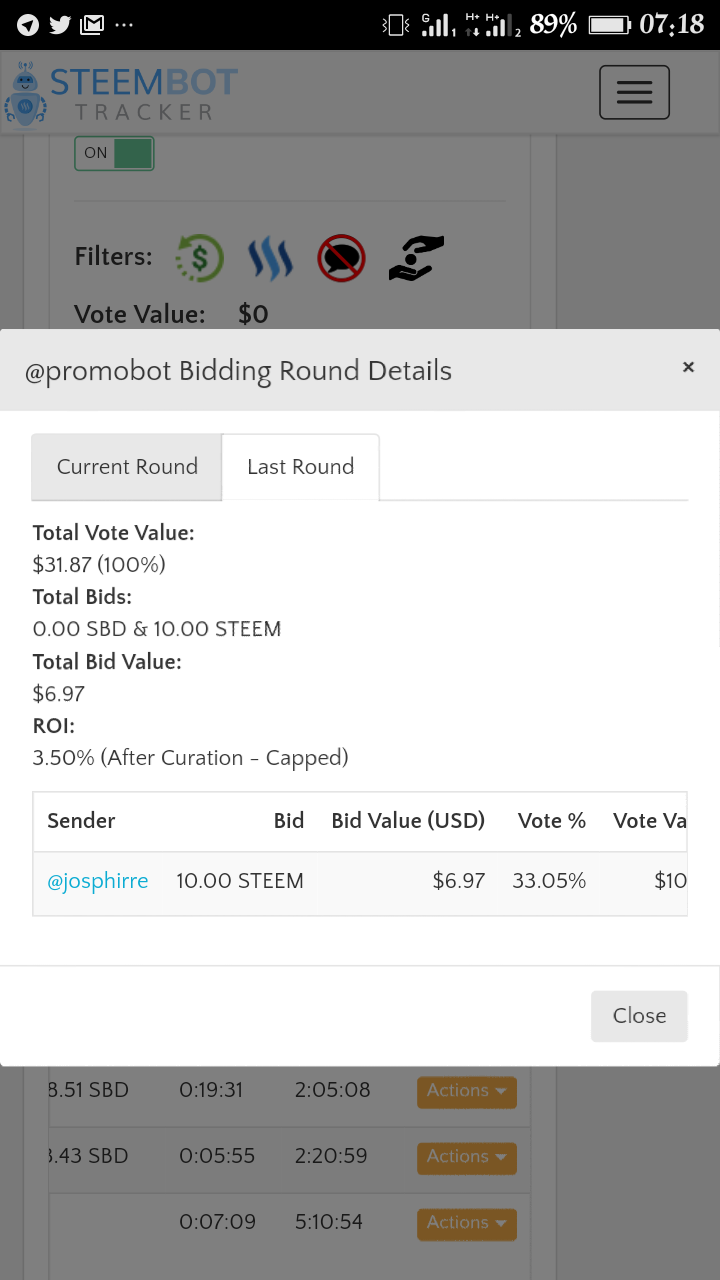
Task: Click the Sender column header
Action: (x=81, y=821)
